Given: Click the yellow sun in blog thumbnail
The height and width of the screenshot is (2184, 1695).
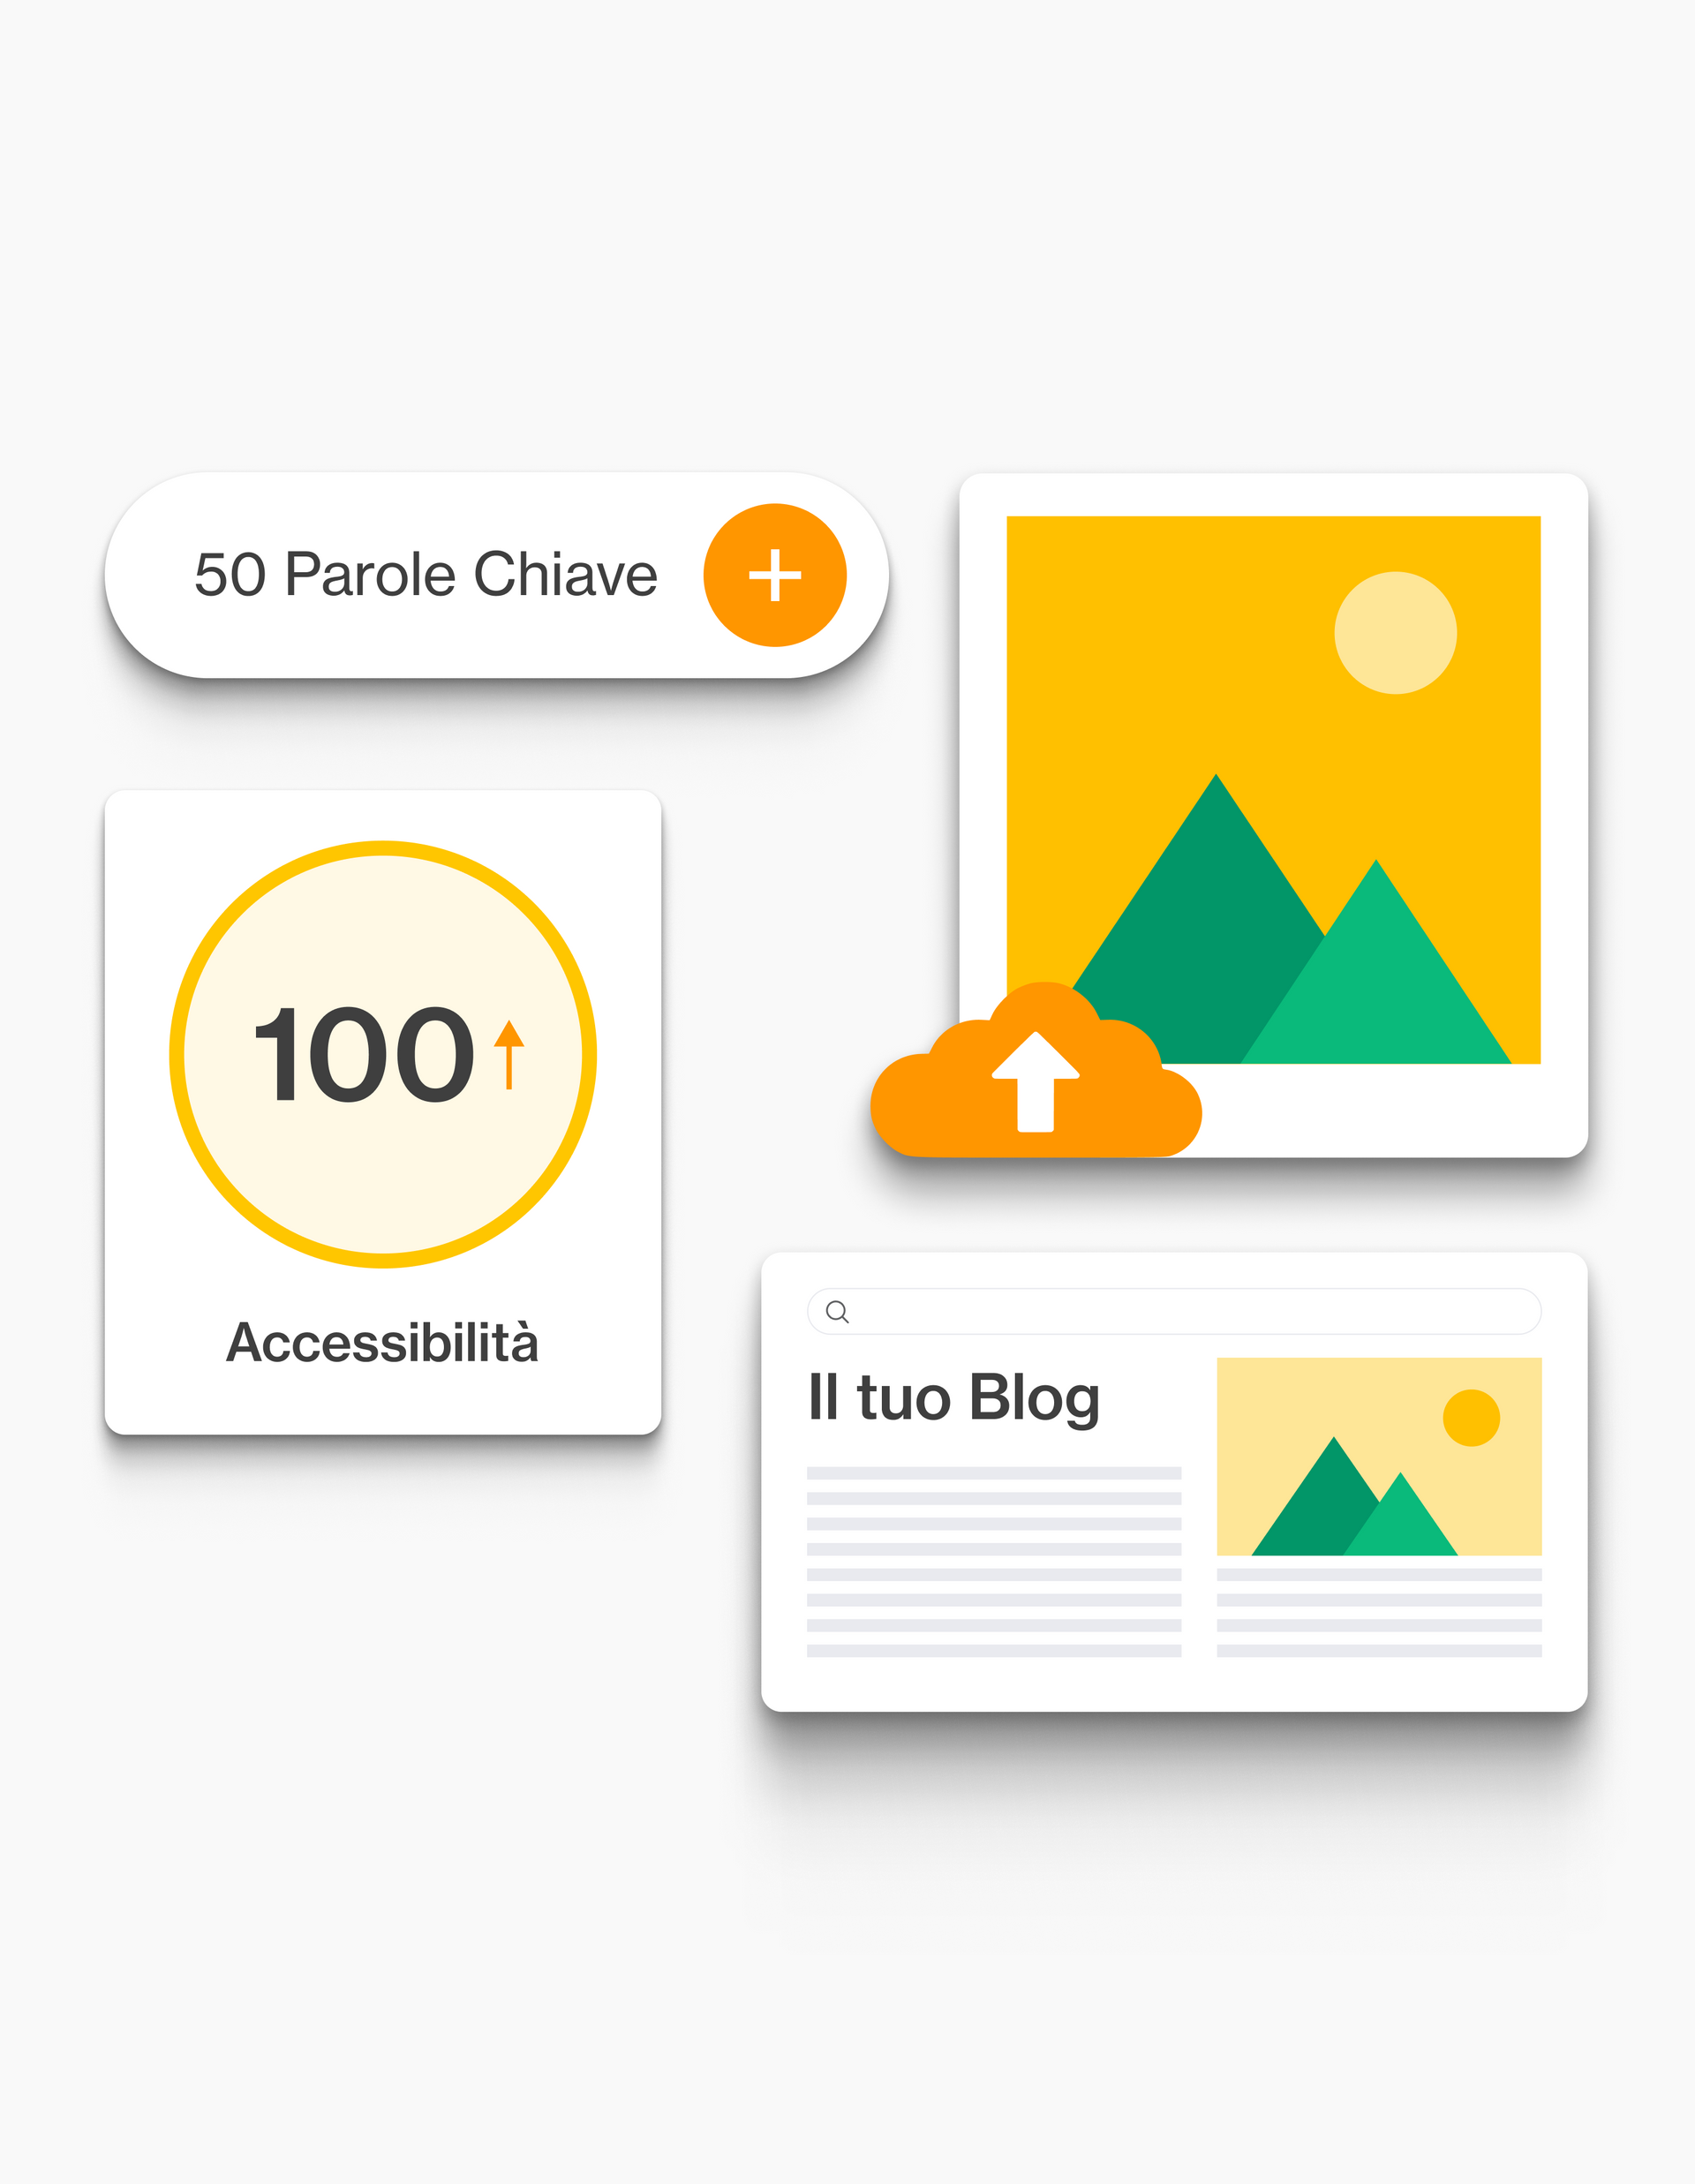Looking at the screenshot, I should [1471, 1417].
